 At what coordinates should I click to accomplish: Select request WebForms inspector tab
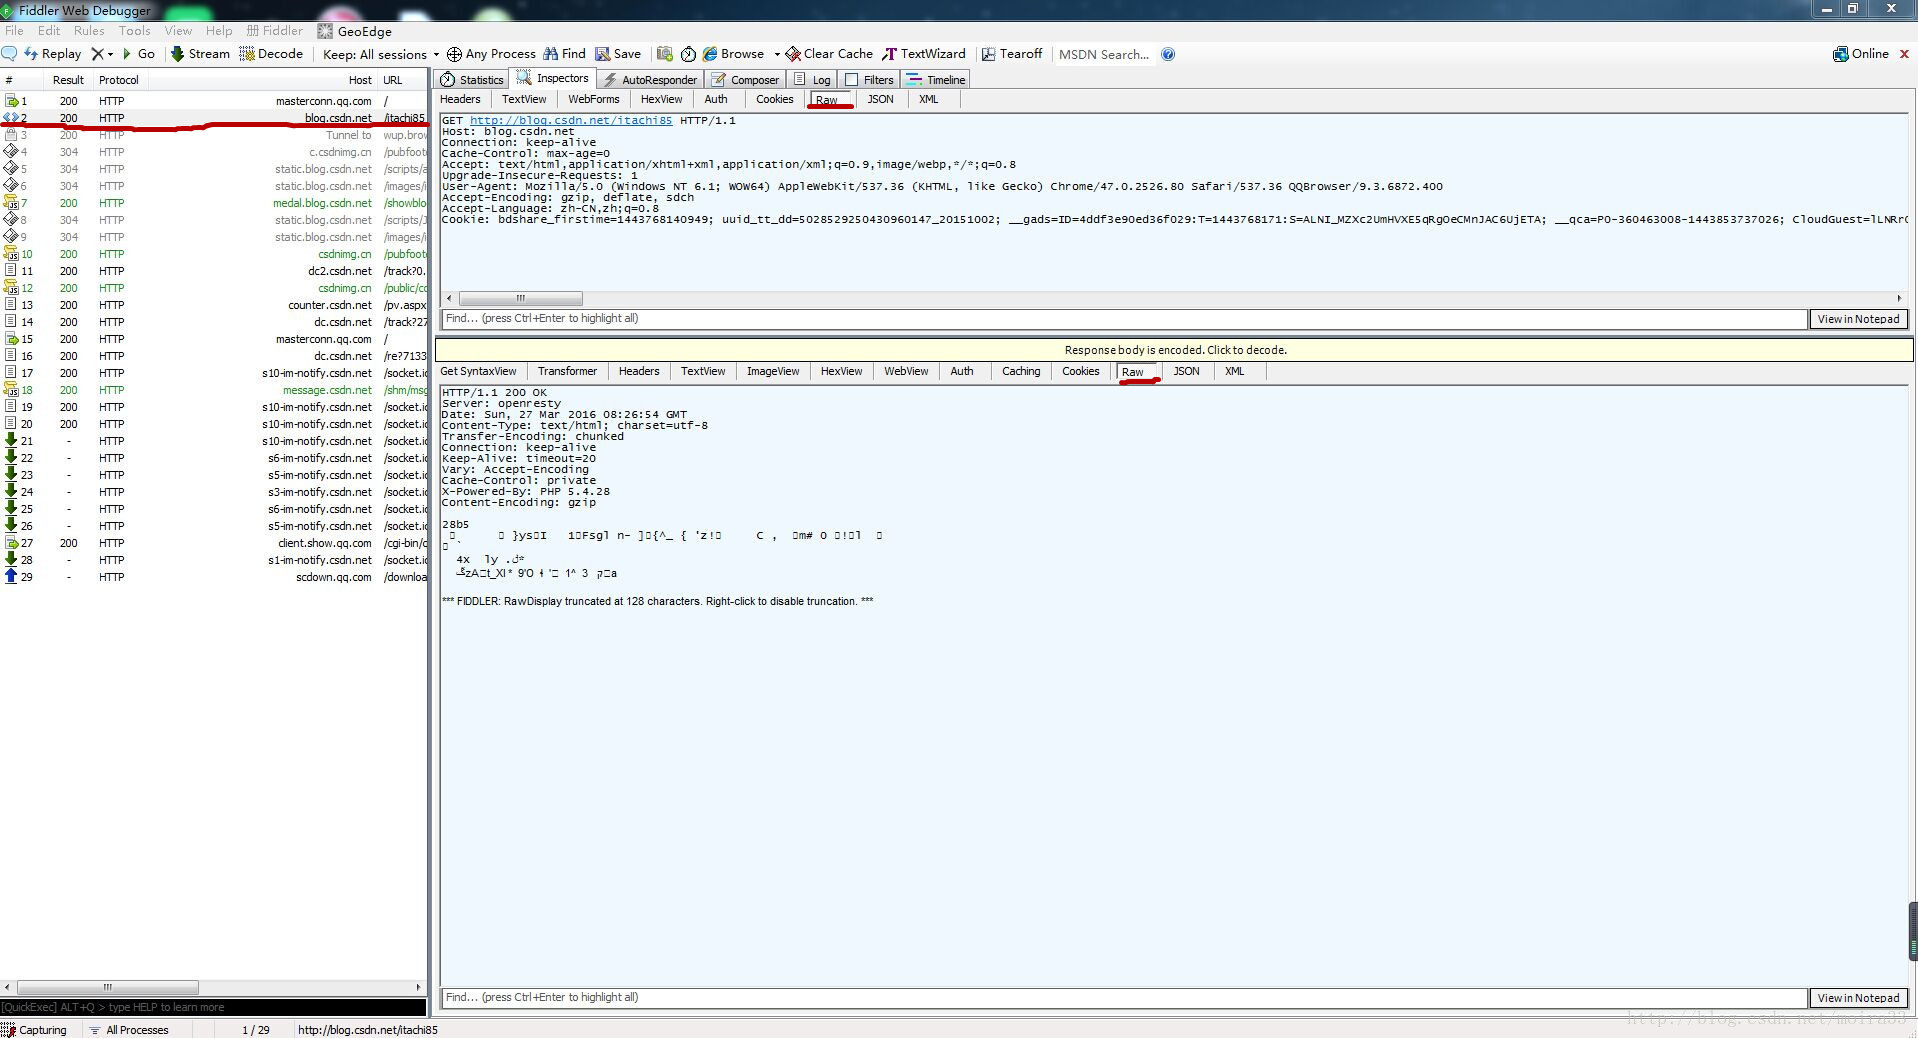coord(594,99)
